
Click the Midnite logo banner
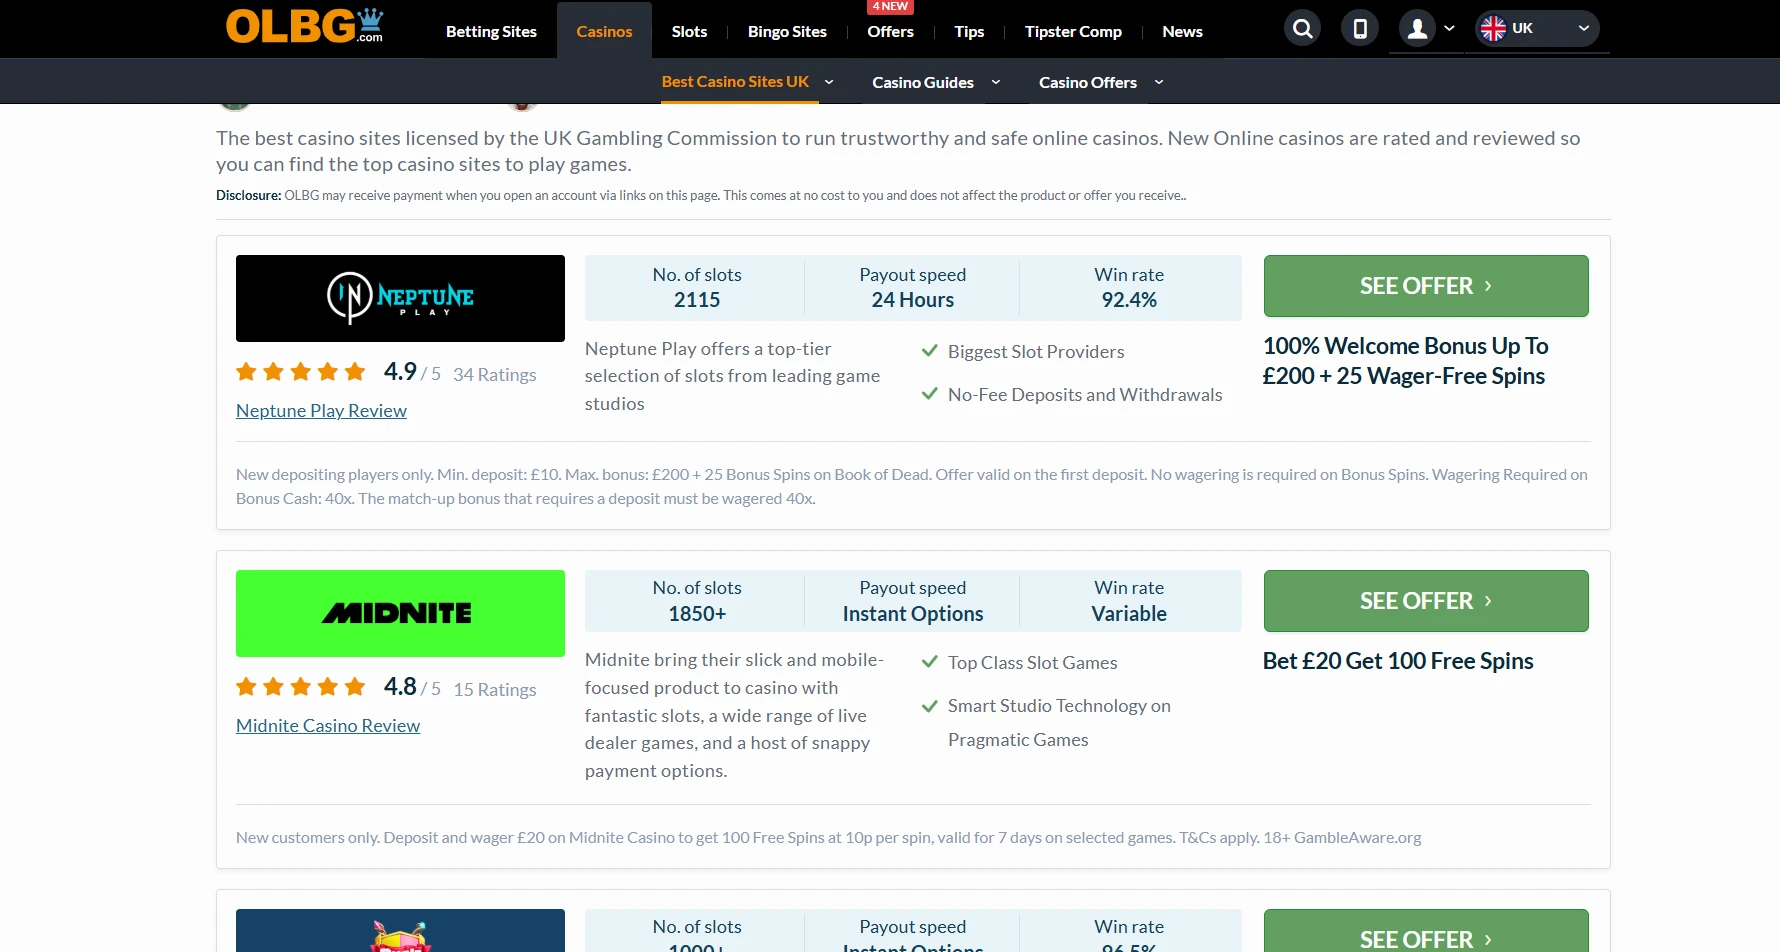[x=400, y=613]
